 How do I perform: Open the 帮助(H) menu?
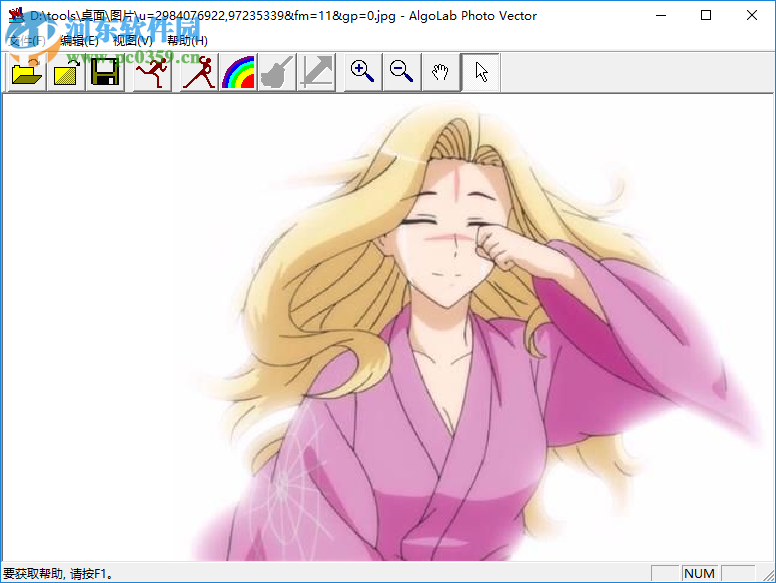pyautogui.click(x=187, y=41)
